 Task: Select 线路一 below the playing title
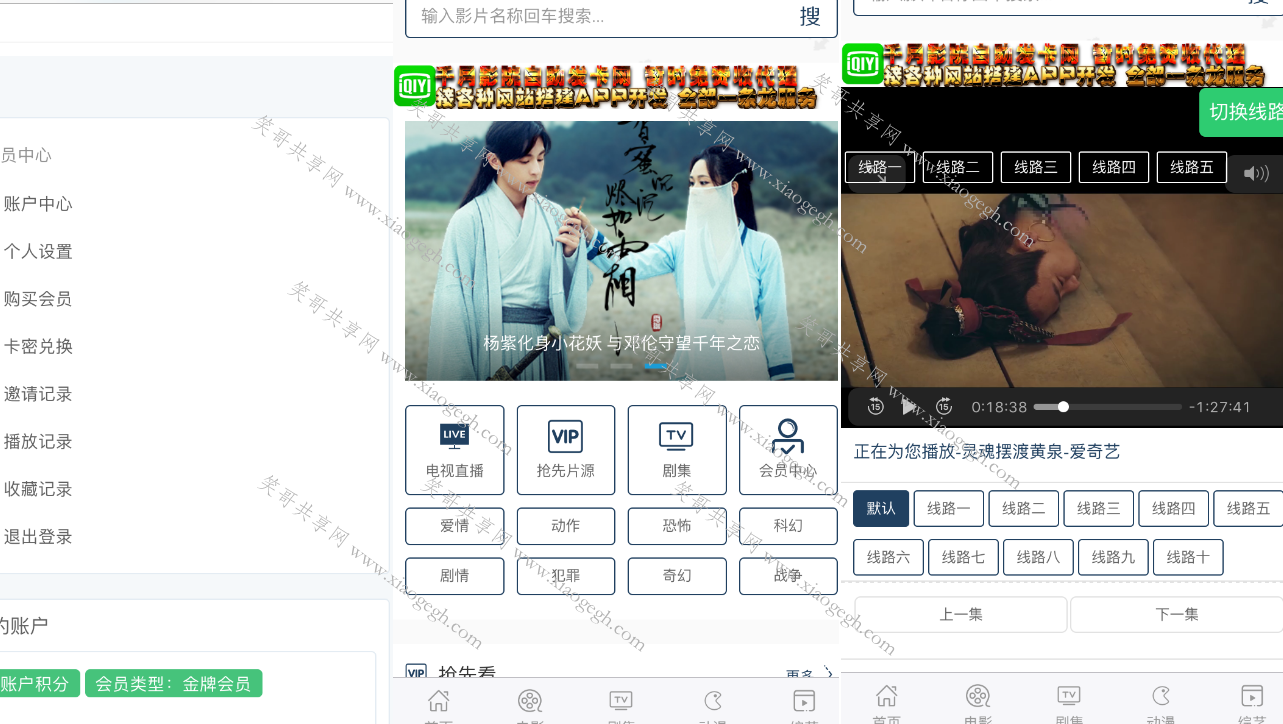click(949, 508)
